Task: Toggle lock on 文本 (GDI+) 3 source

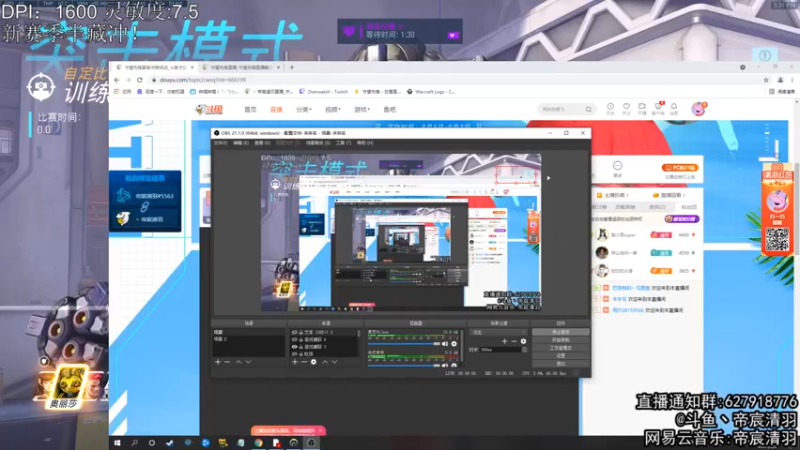Action: (x=301, y=332)
